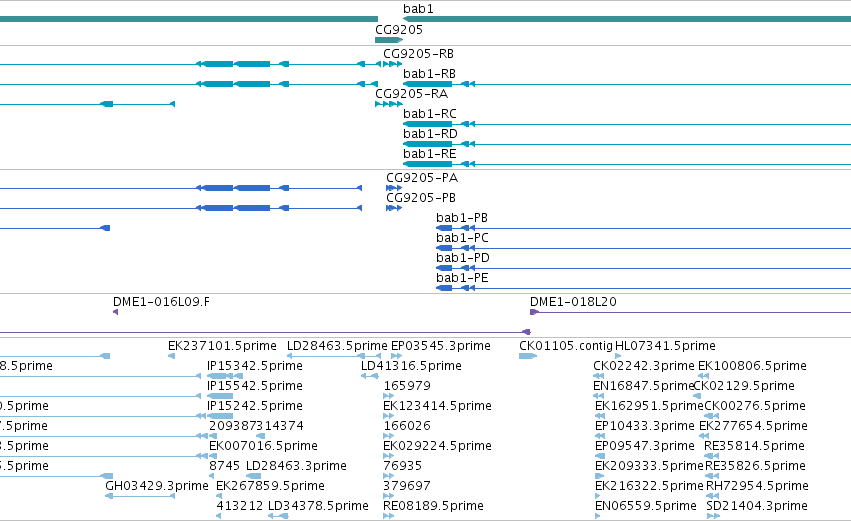Open transcript bab1-RC label

(429, 114)
